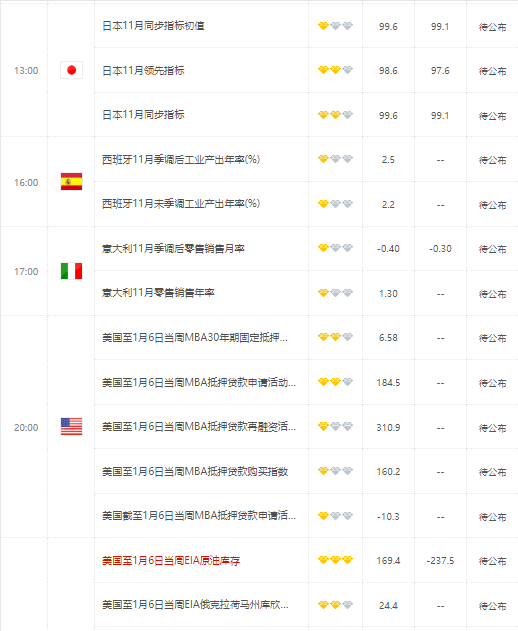Open 美国至1月6日当周MBA30年期固定抵押 entry
518x631 pixels.
click(x=194, y=337)
